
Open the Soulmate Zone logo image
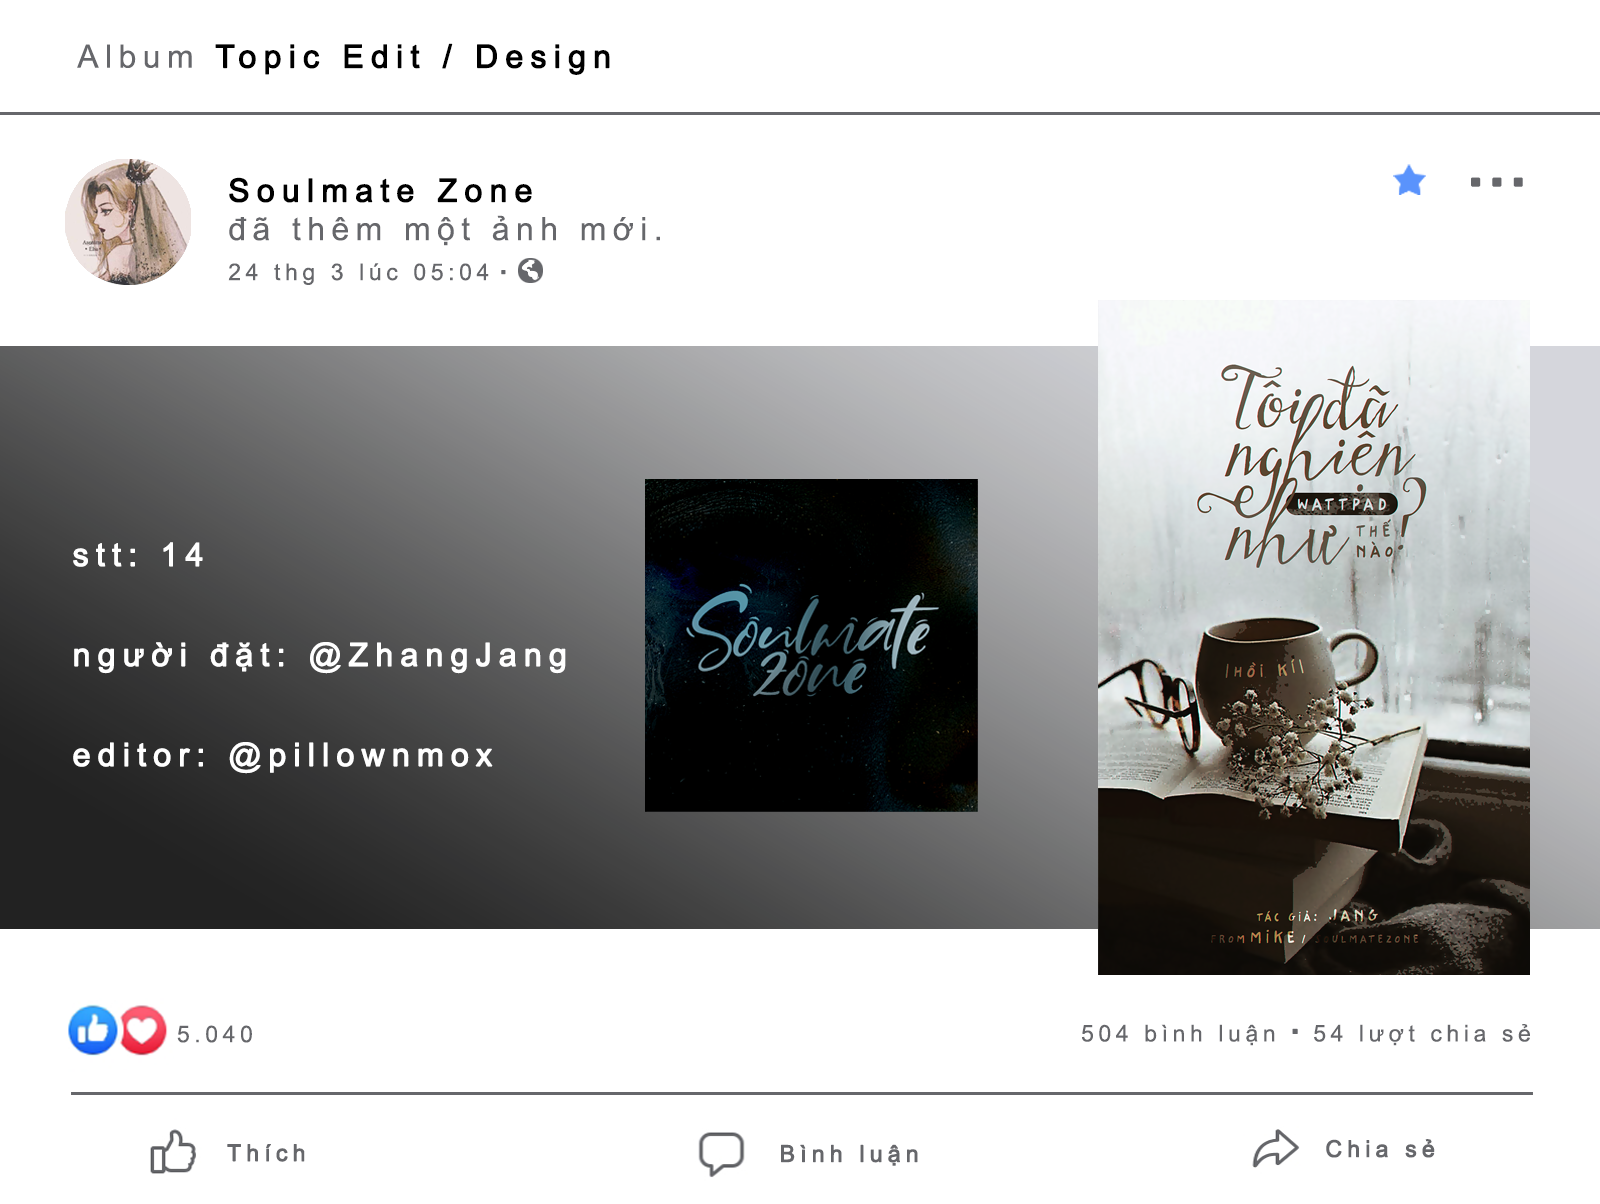pos(811,645)
